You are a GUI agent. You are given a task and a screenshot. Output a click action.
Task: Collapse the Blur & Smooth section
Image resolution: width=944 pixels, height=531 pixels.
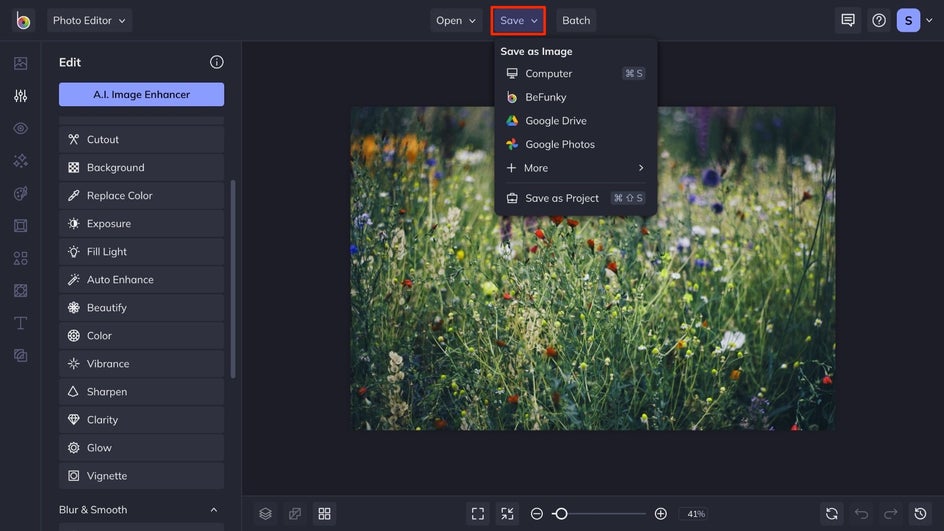(214, 510)
